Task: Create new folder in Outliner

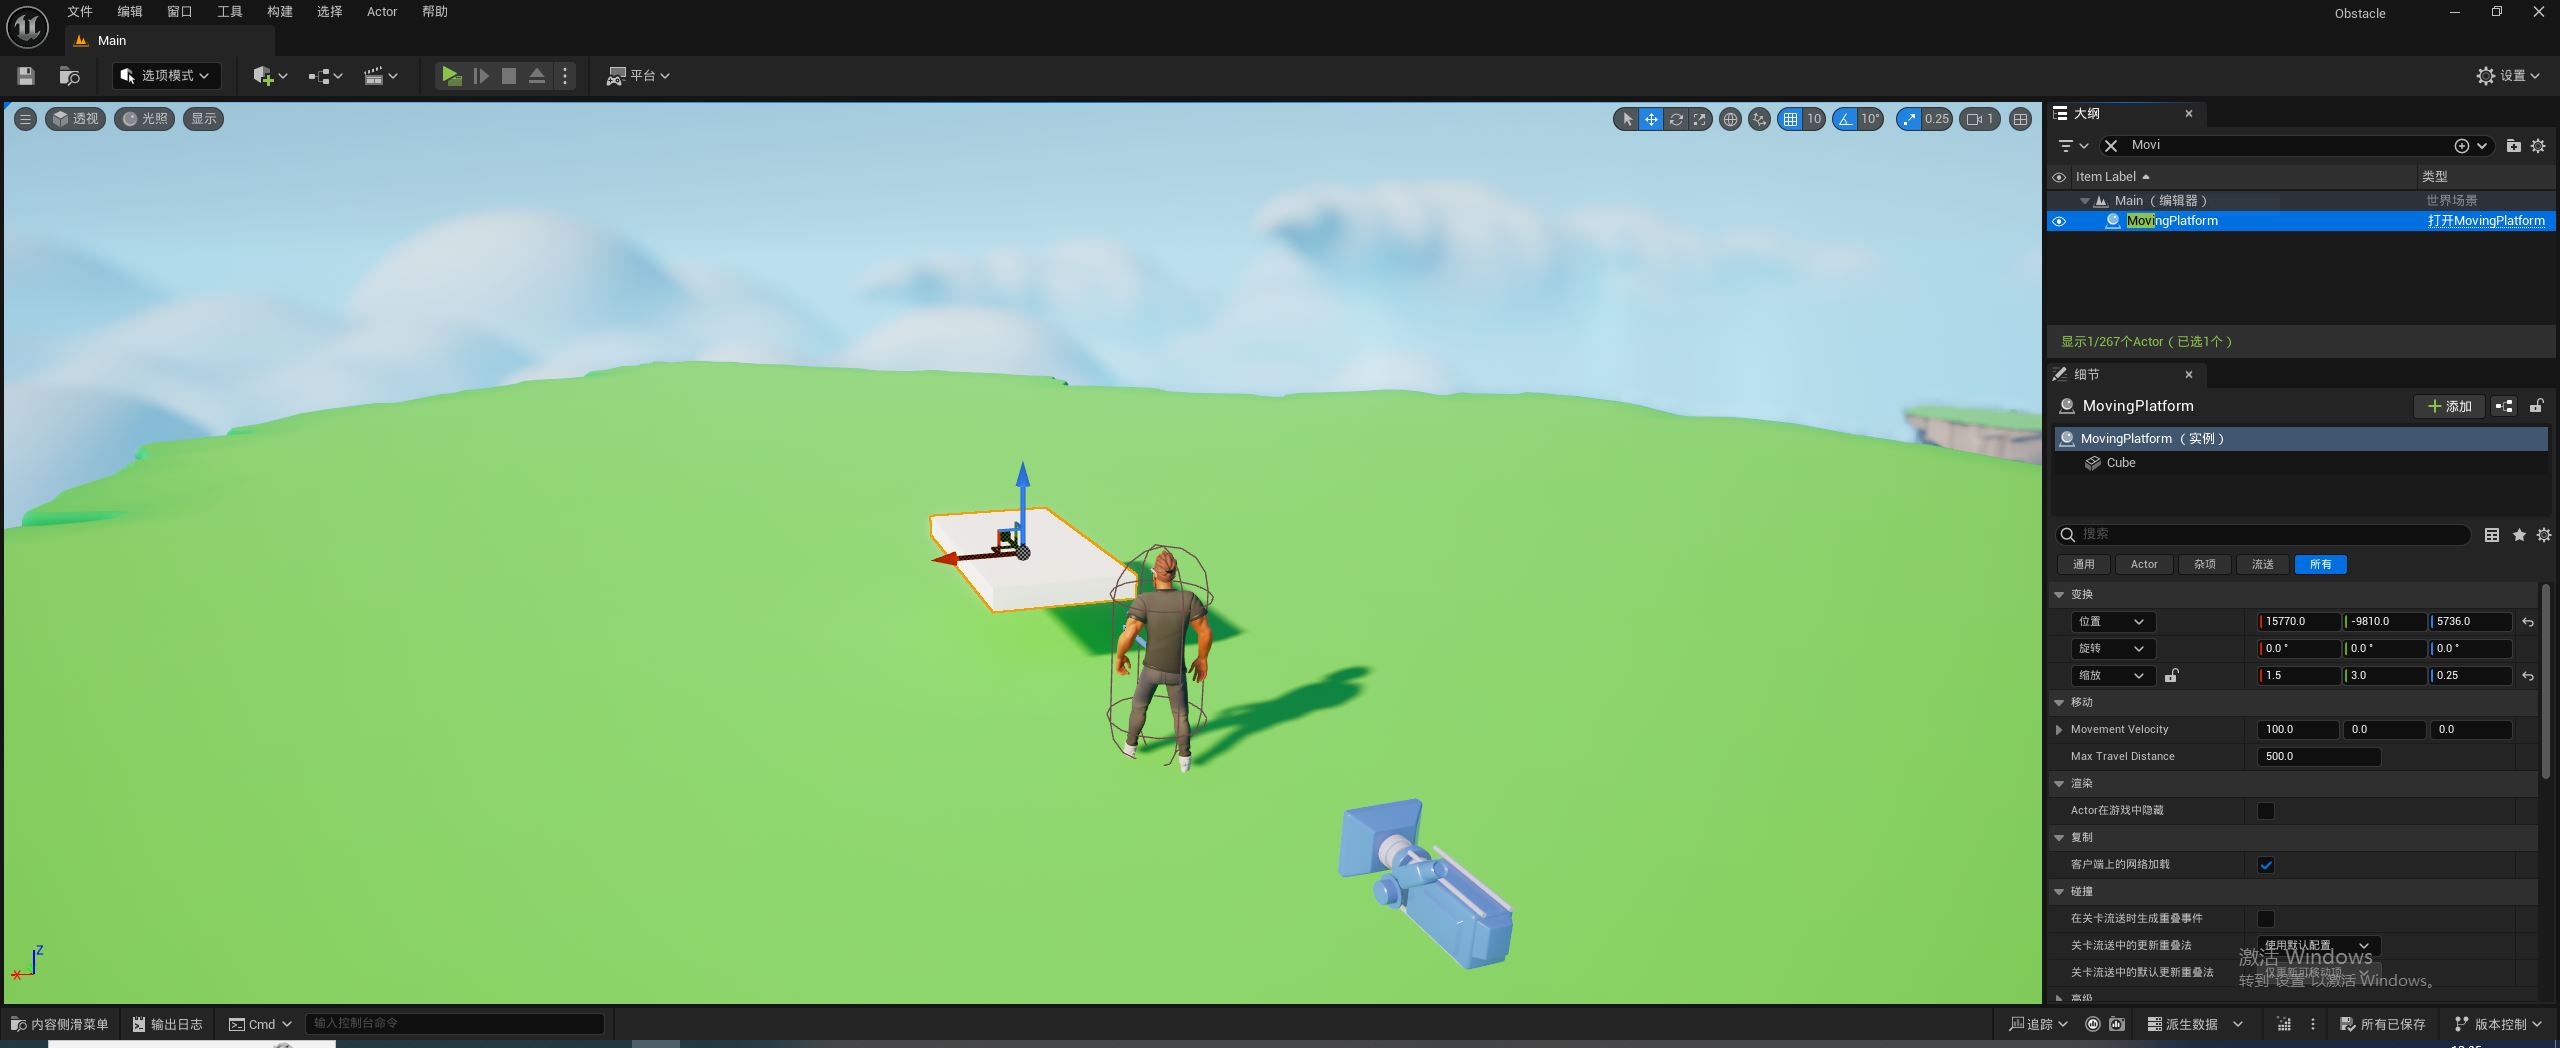Action: pos(2513,146)
